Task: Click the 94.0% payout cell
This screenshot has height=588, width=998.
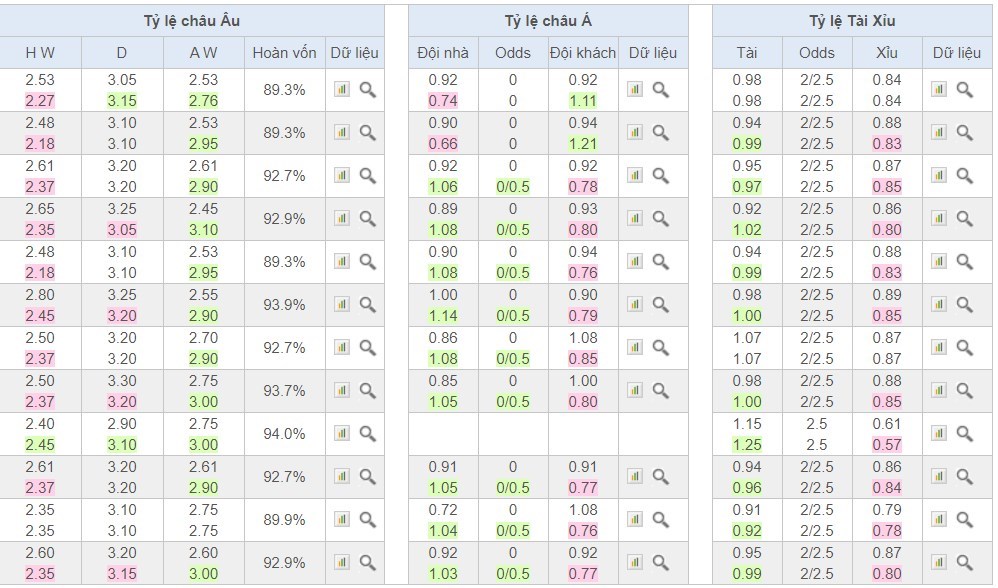Action: pos(284,433)
